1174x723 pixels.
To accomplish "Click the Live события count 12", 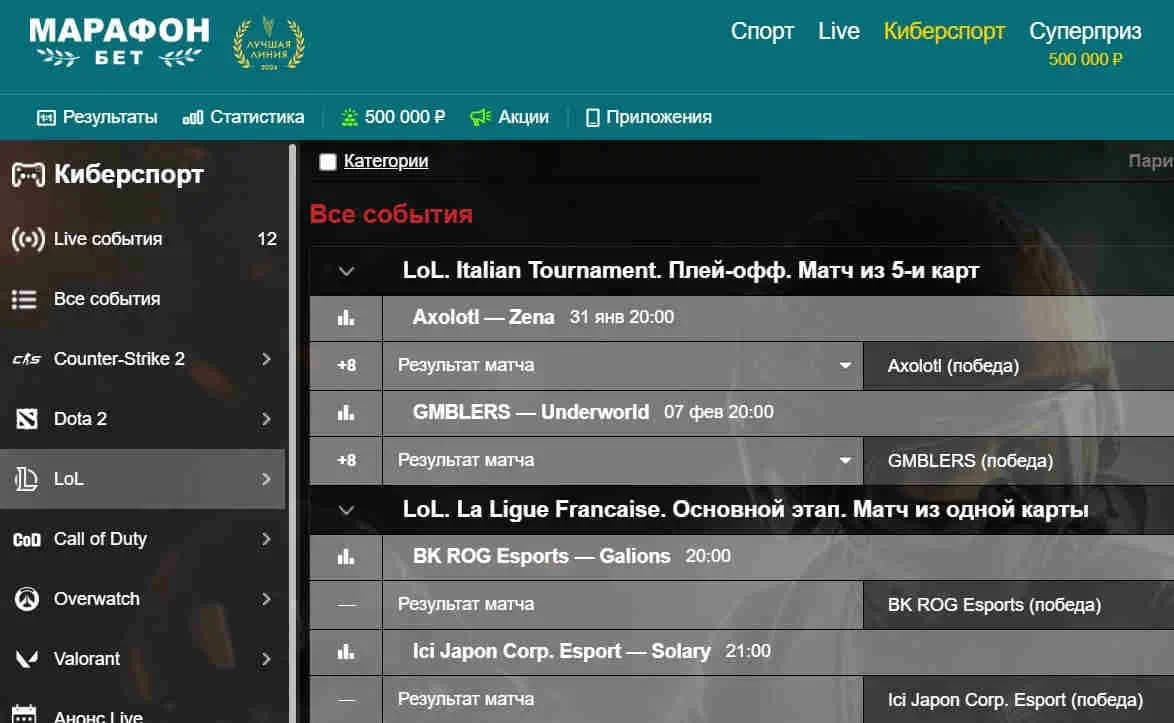I will 267,240.
